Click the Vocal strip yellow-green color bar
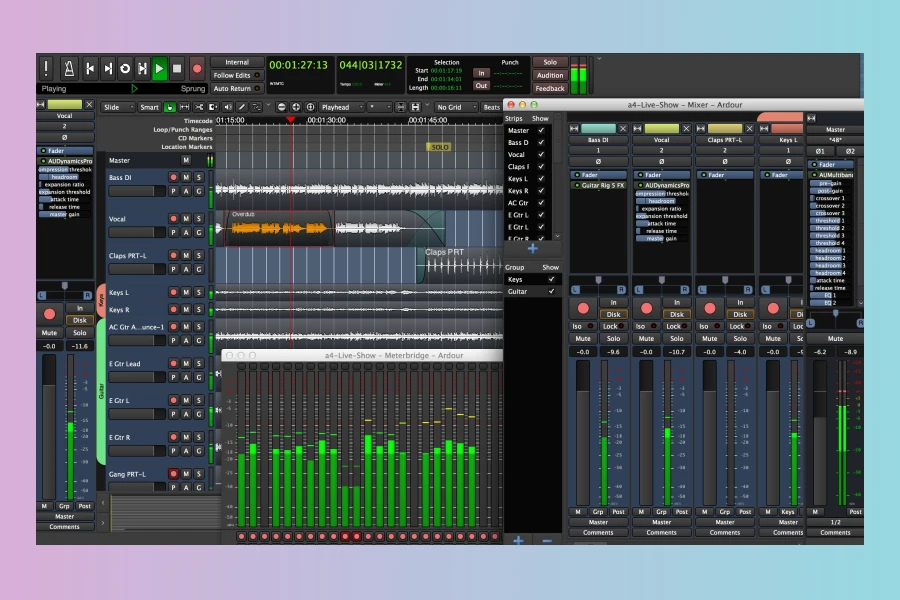The width and height of the screenshot is (900, 600). 662,129
